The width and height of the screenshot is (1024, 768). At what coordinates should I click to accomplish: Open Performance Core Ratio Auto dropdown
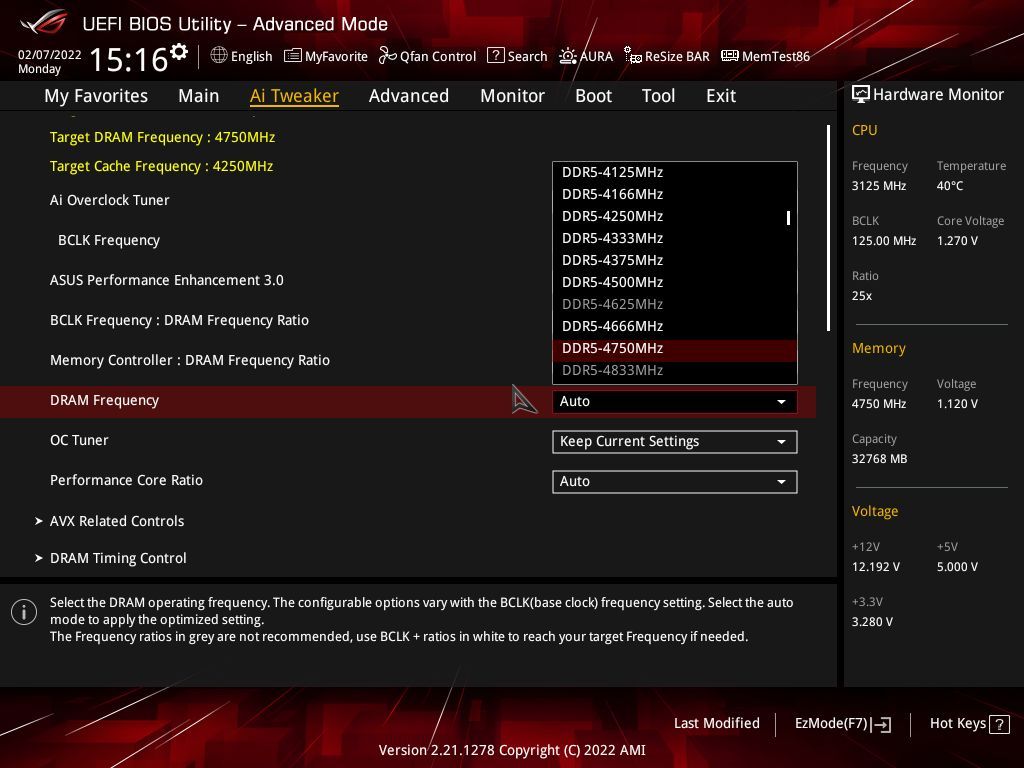click(675, 482)
